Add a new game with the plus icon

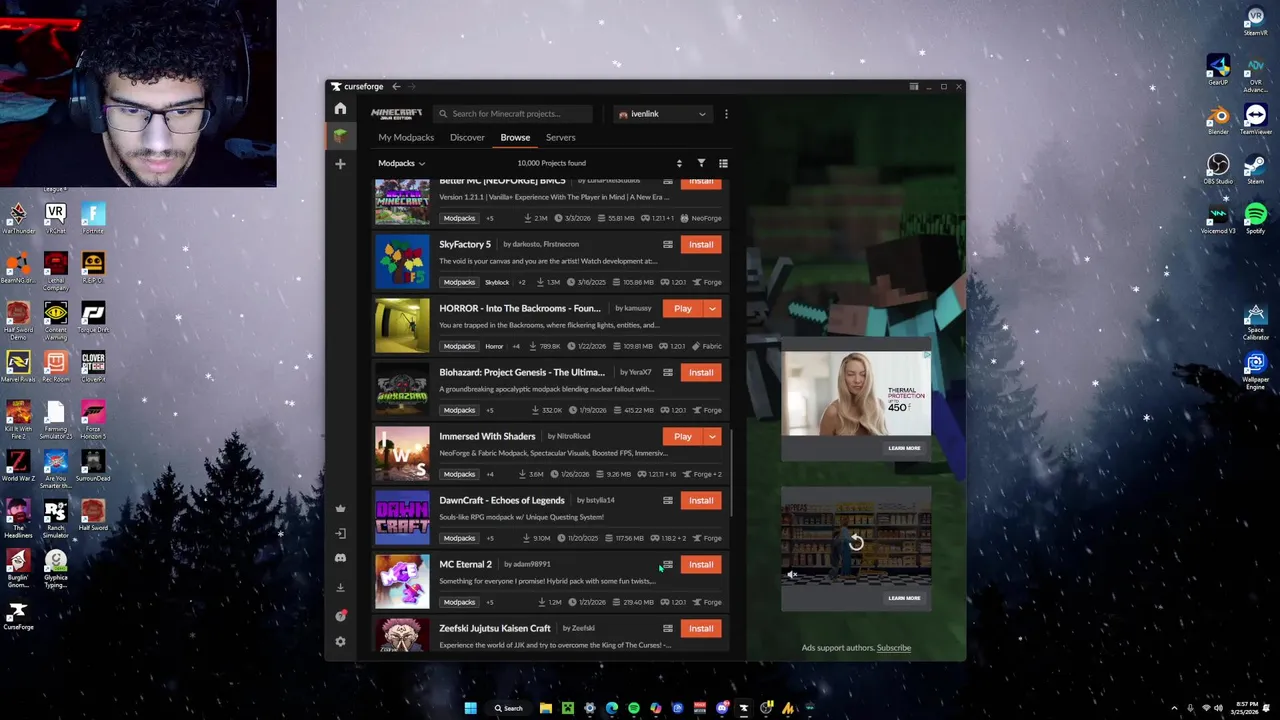pos(340,164)
